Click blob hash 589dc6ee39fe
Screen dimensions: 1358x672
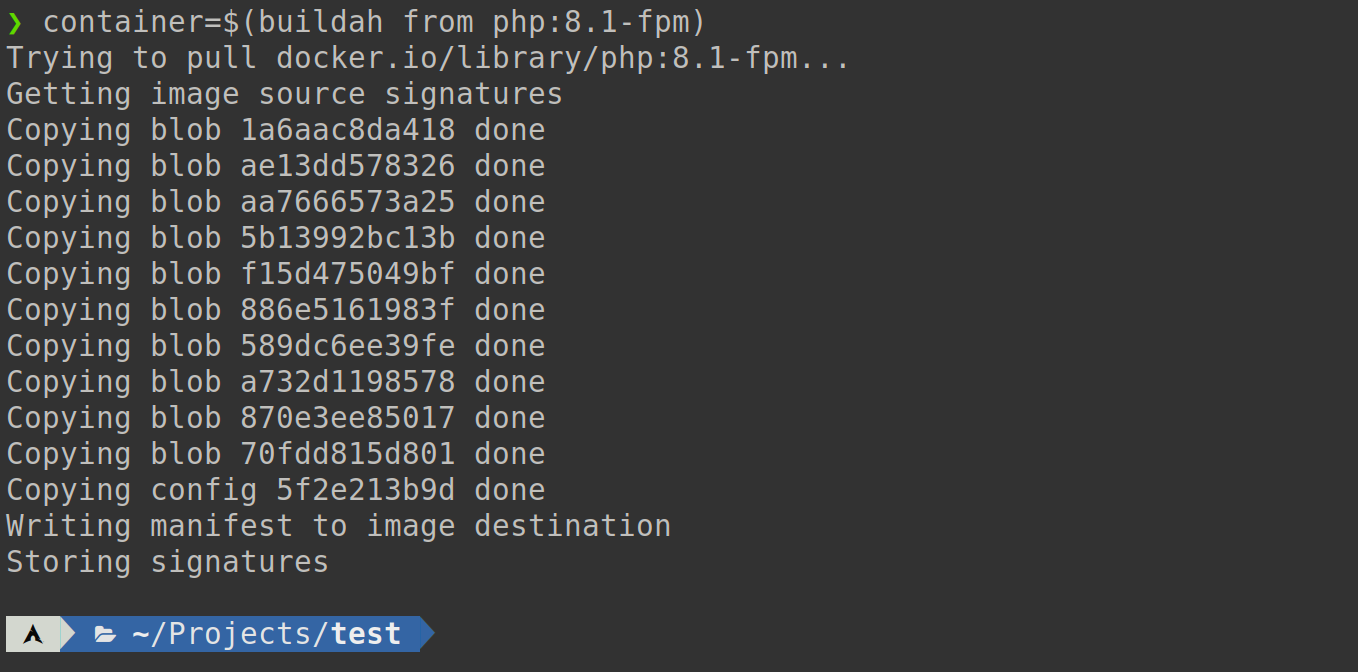click(x=347, y=346)
